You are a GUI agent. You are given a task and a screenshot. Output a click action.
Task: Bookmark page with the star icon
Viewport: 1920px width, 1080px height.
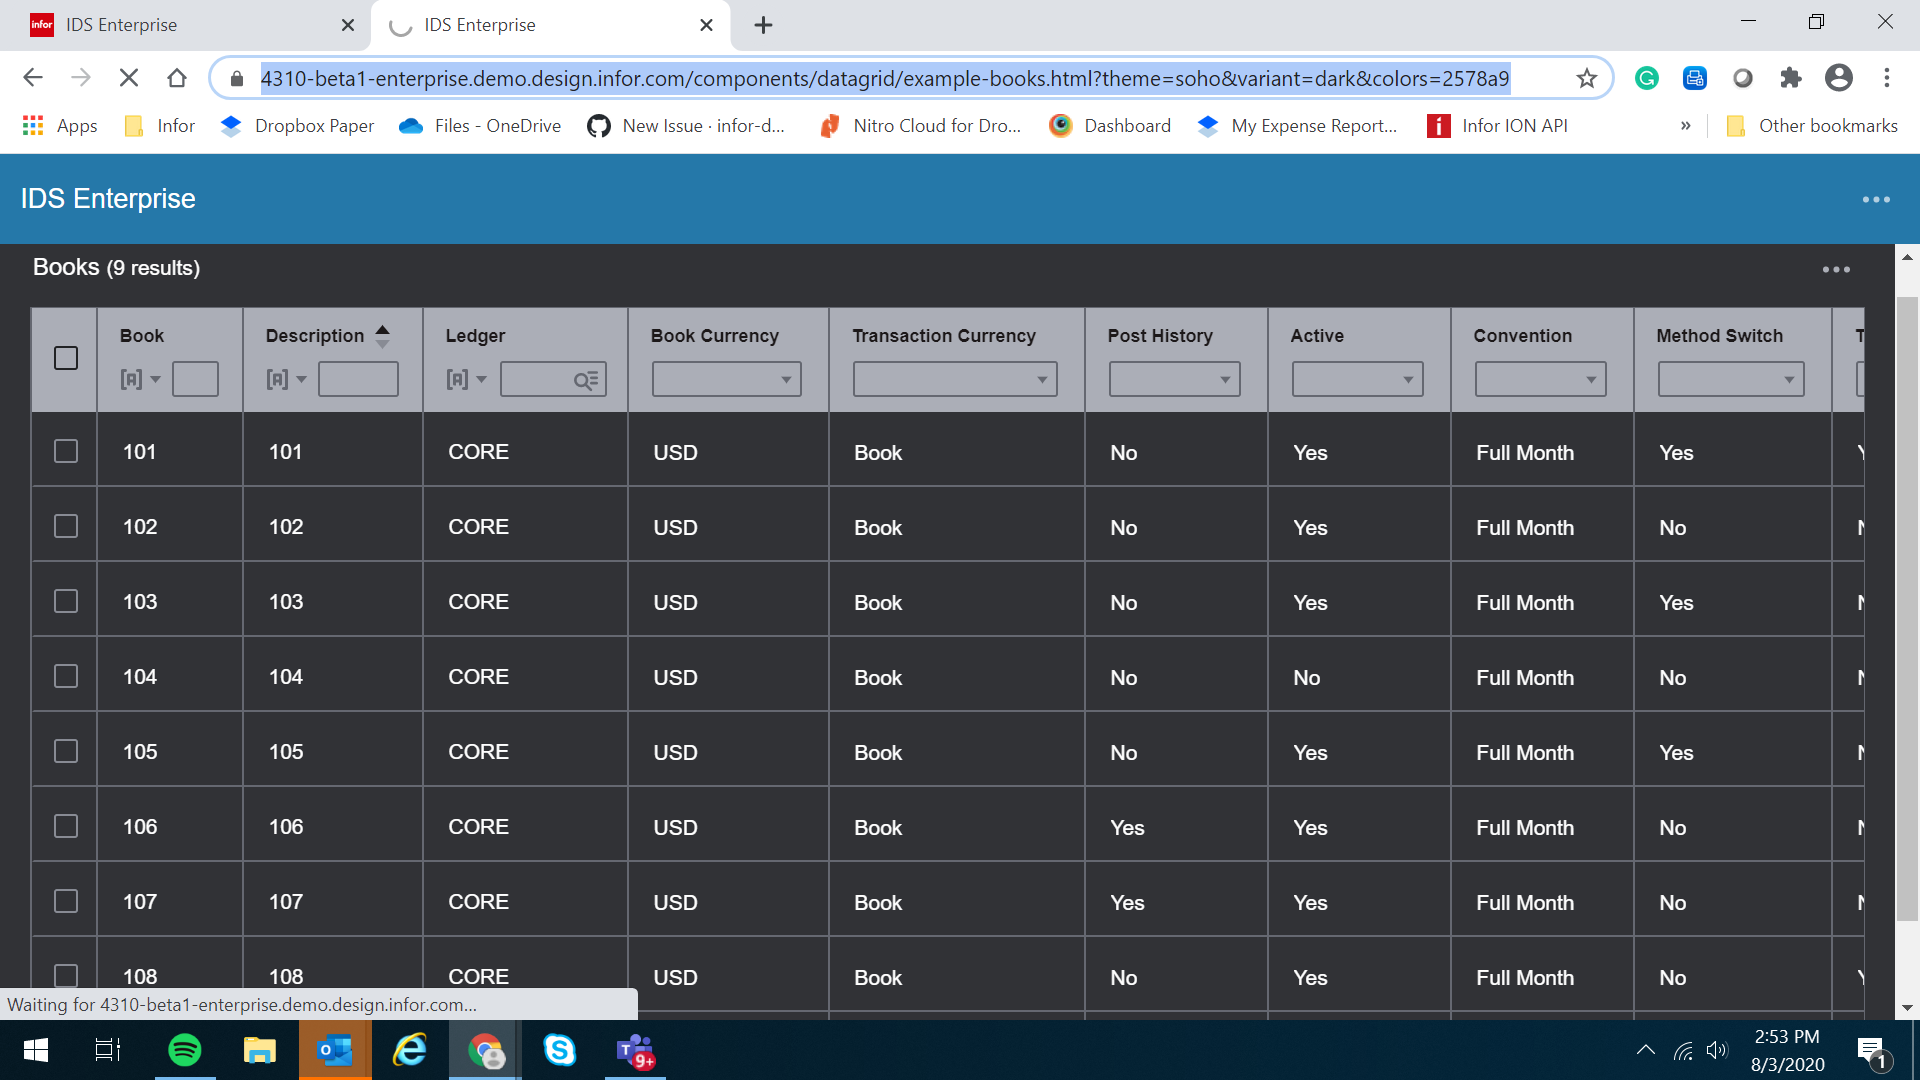pos(1586,78)
